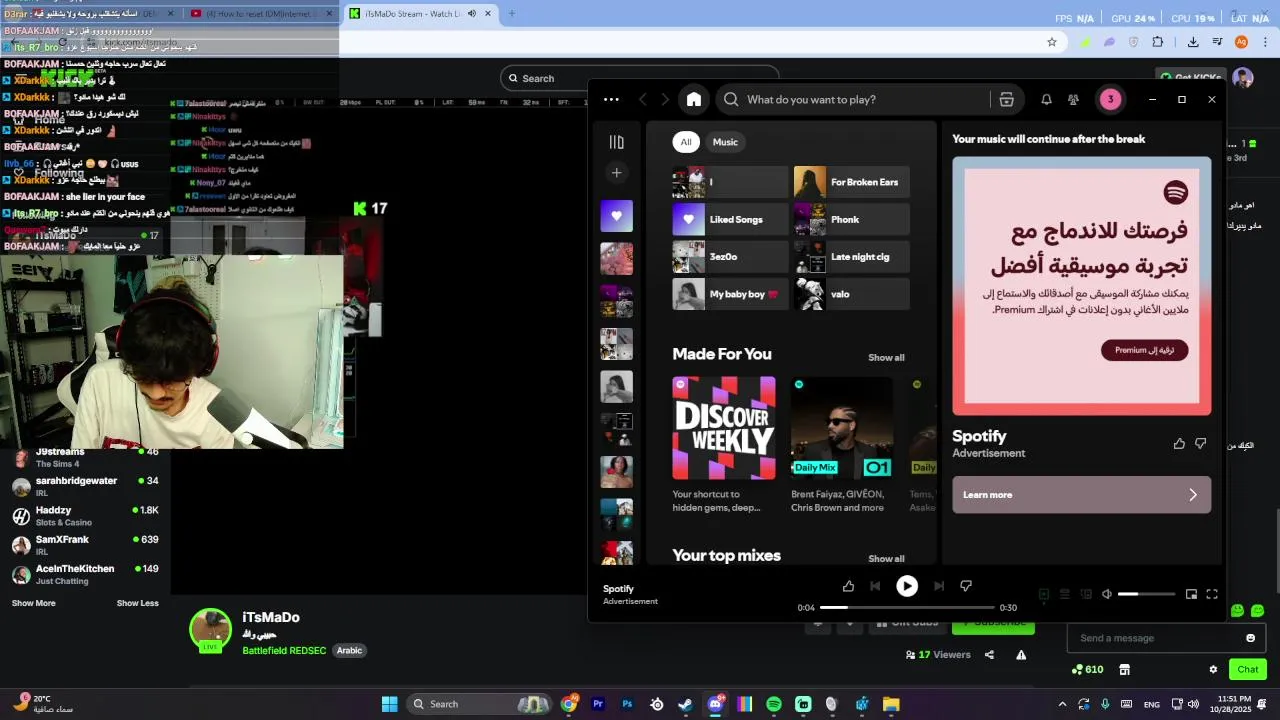Open Spotify Browse icon in search bar

(1006, 99)
